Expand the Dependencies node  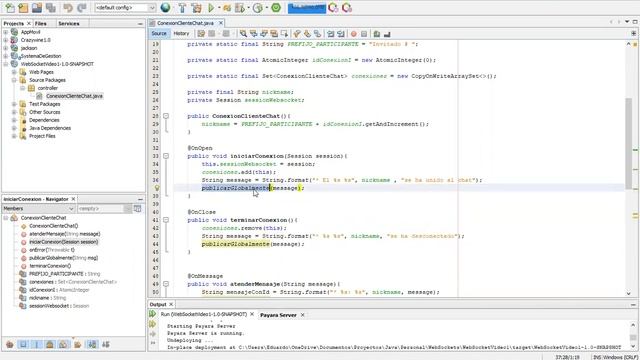[14, 120]
